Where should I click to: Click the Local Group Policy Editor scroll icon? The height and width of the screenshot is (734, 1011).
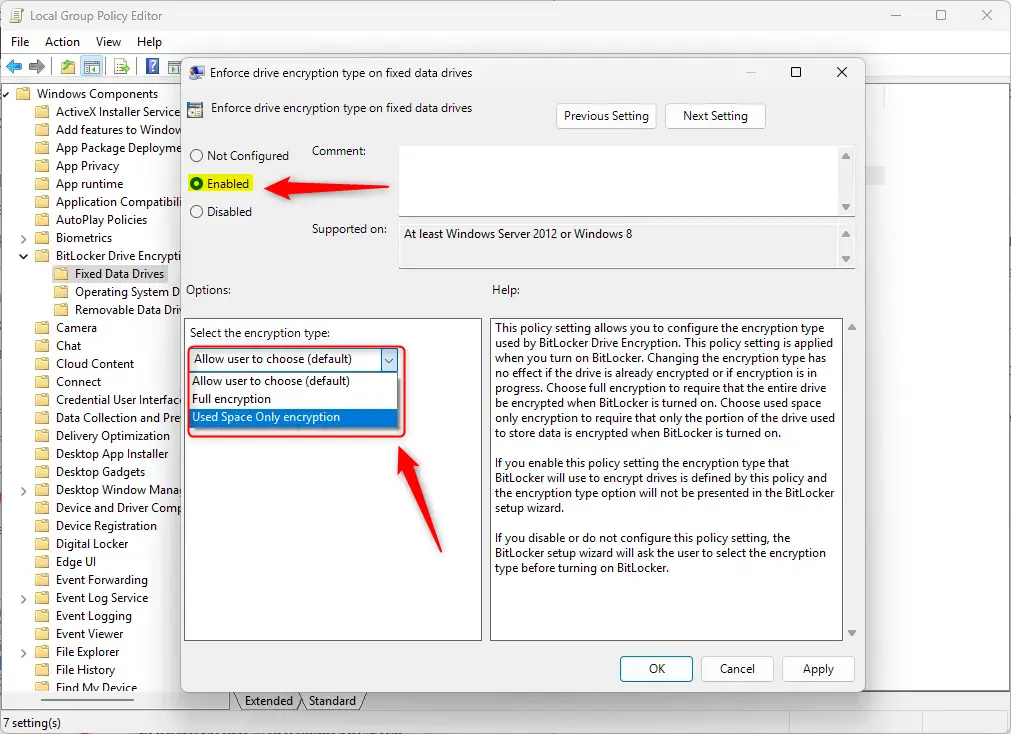tap(16, 15)
